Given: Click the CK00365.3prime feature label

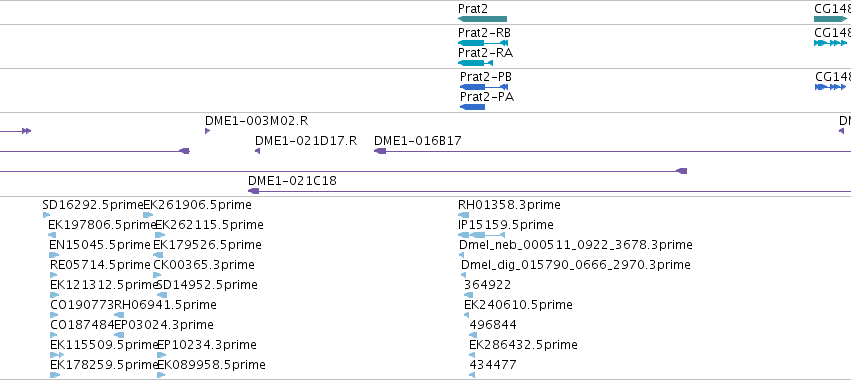Looking at the screenshot, I should coord(204,265).
